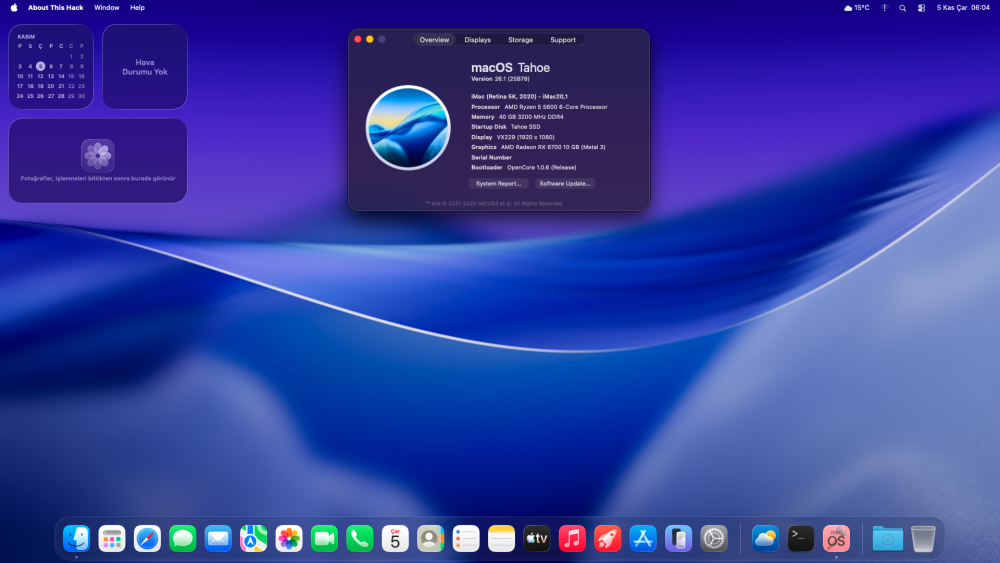
Task: Close the About This Hack window
Action: pyautogui.click(x=358, y=40)
